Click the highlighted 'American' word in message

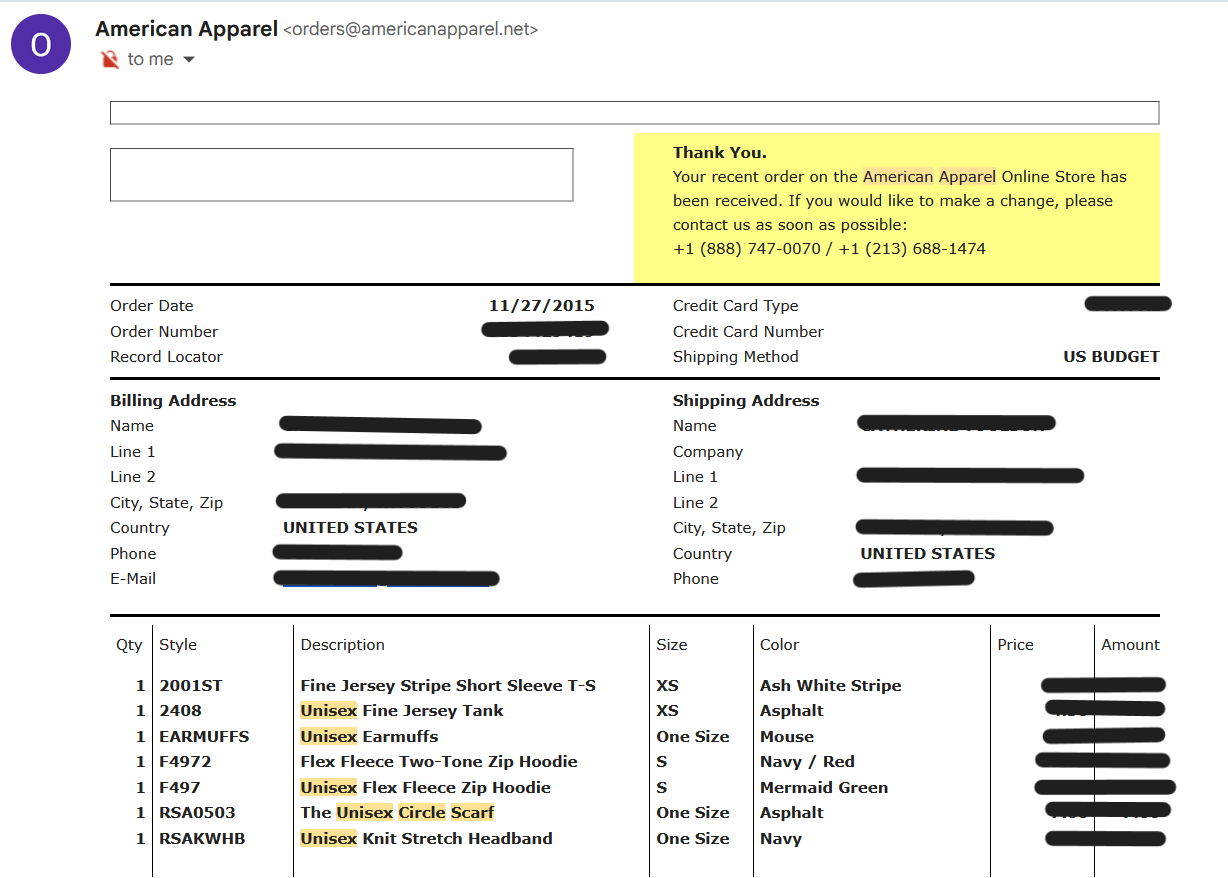pos(898,177)
